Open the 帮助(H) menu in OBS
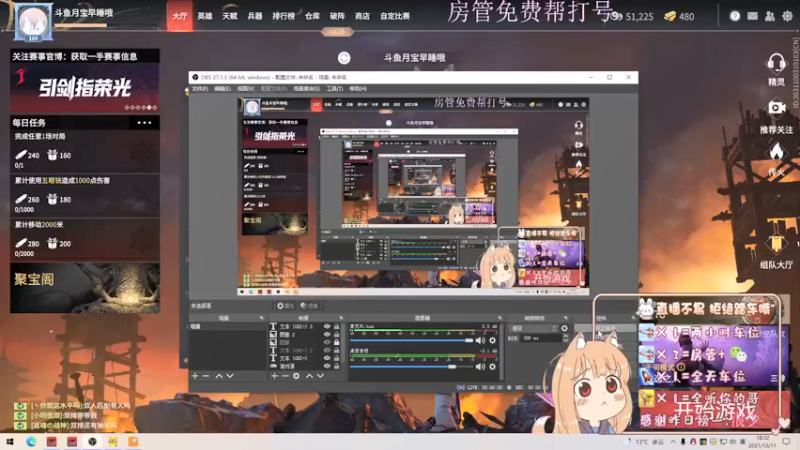 coord(358,89)
